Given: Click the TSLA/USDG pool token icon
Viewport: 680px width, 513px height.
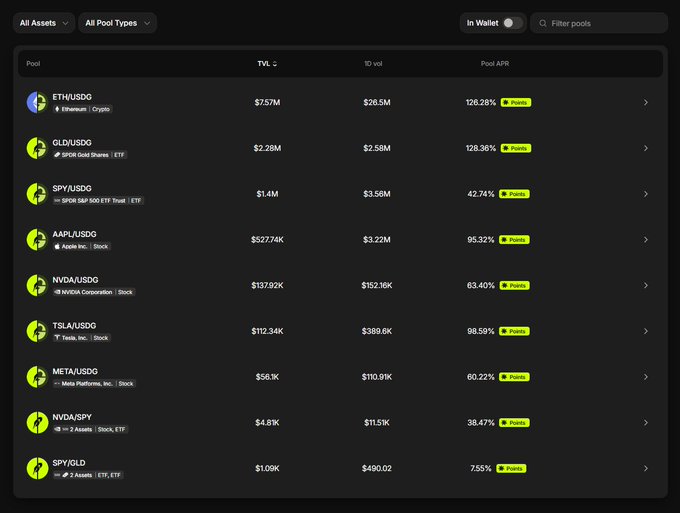Looking at the screenshot, I should coord(37,331).
